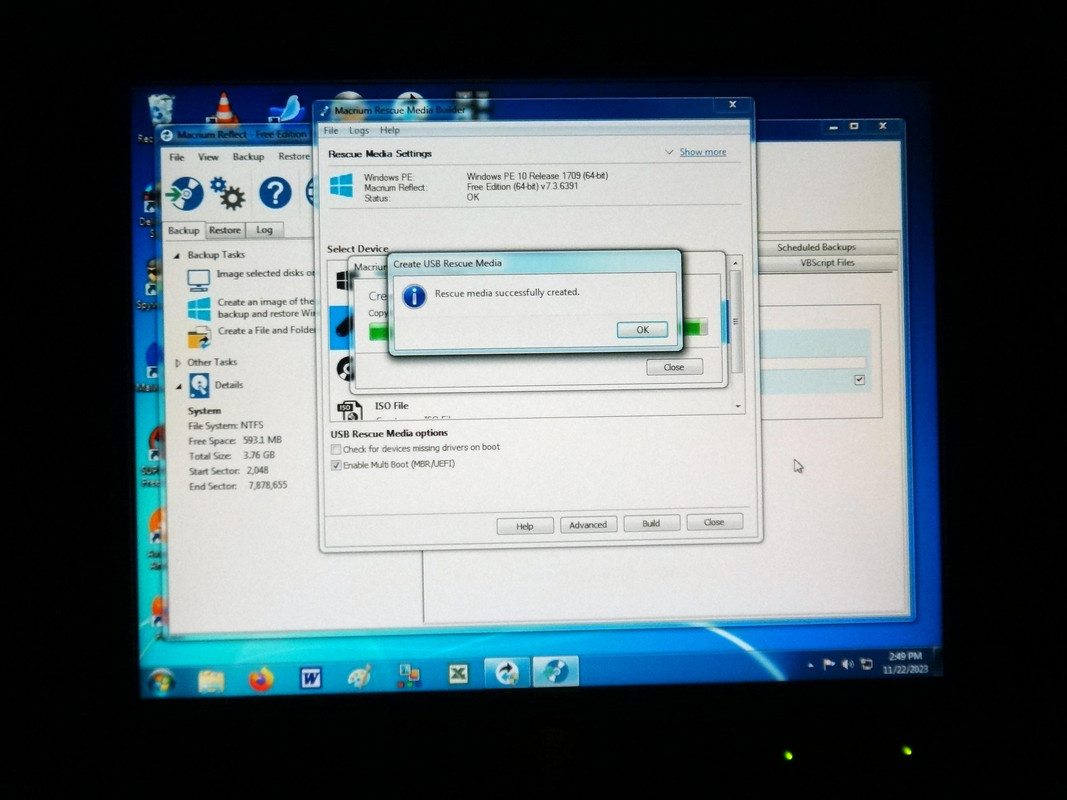Screen dimensions: 1067x800
Task: Click the Build button in Rescue Media Builder
Action: click(x=651, y=523)
